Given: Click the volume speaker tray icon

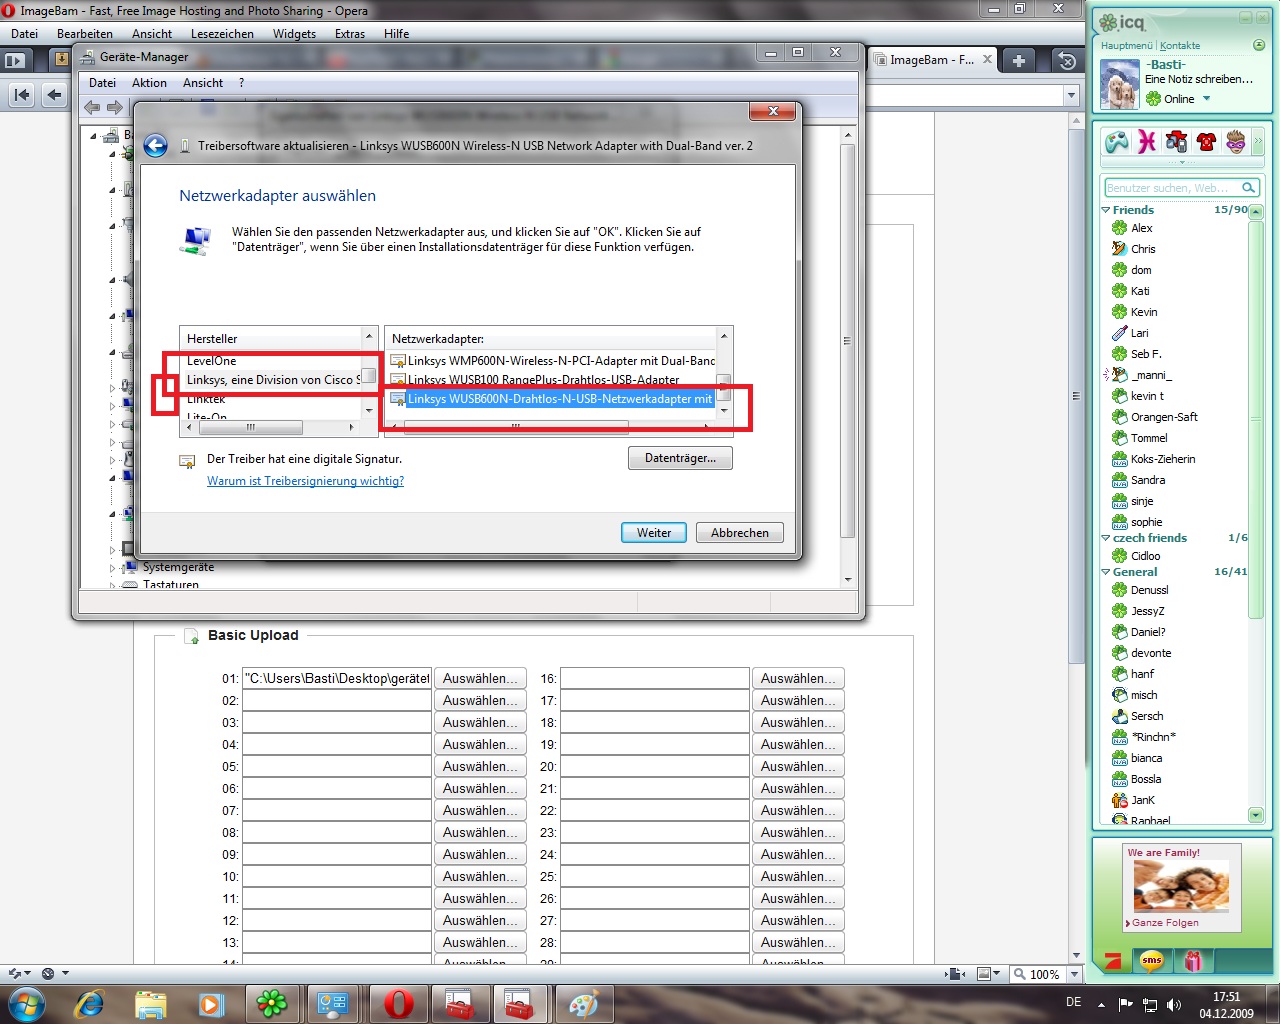Looking at the screenshot, I should coord(1173,1004).
